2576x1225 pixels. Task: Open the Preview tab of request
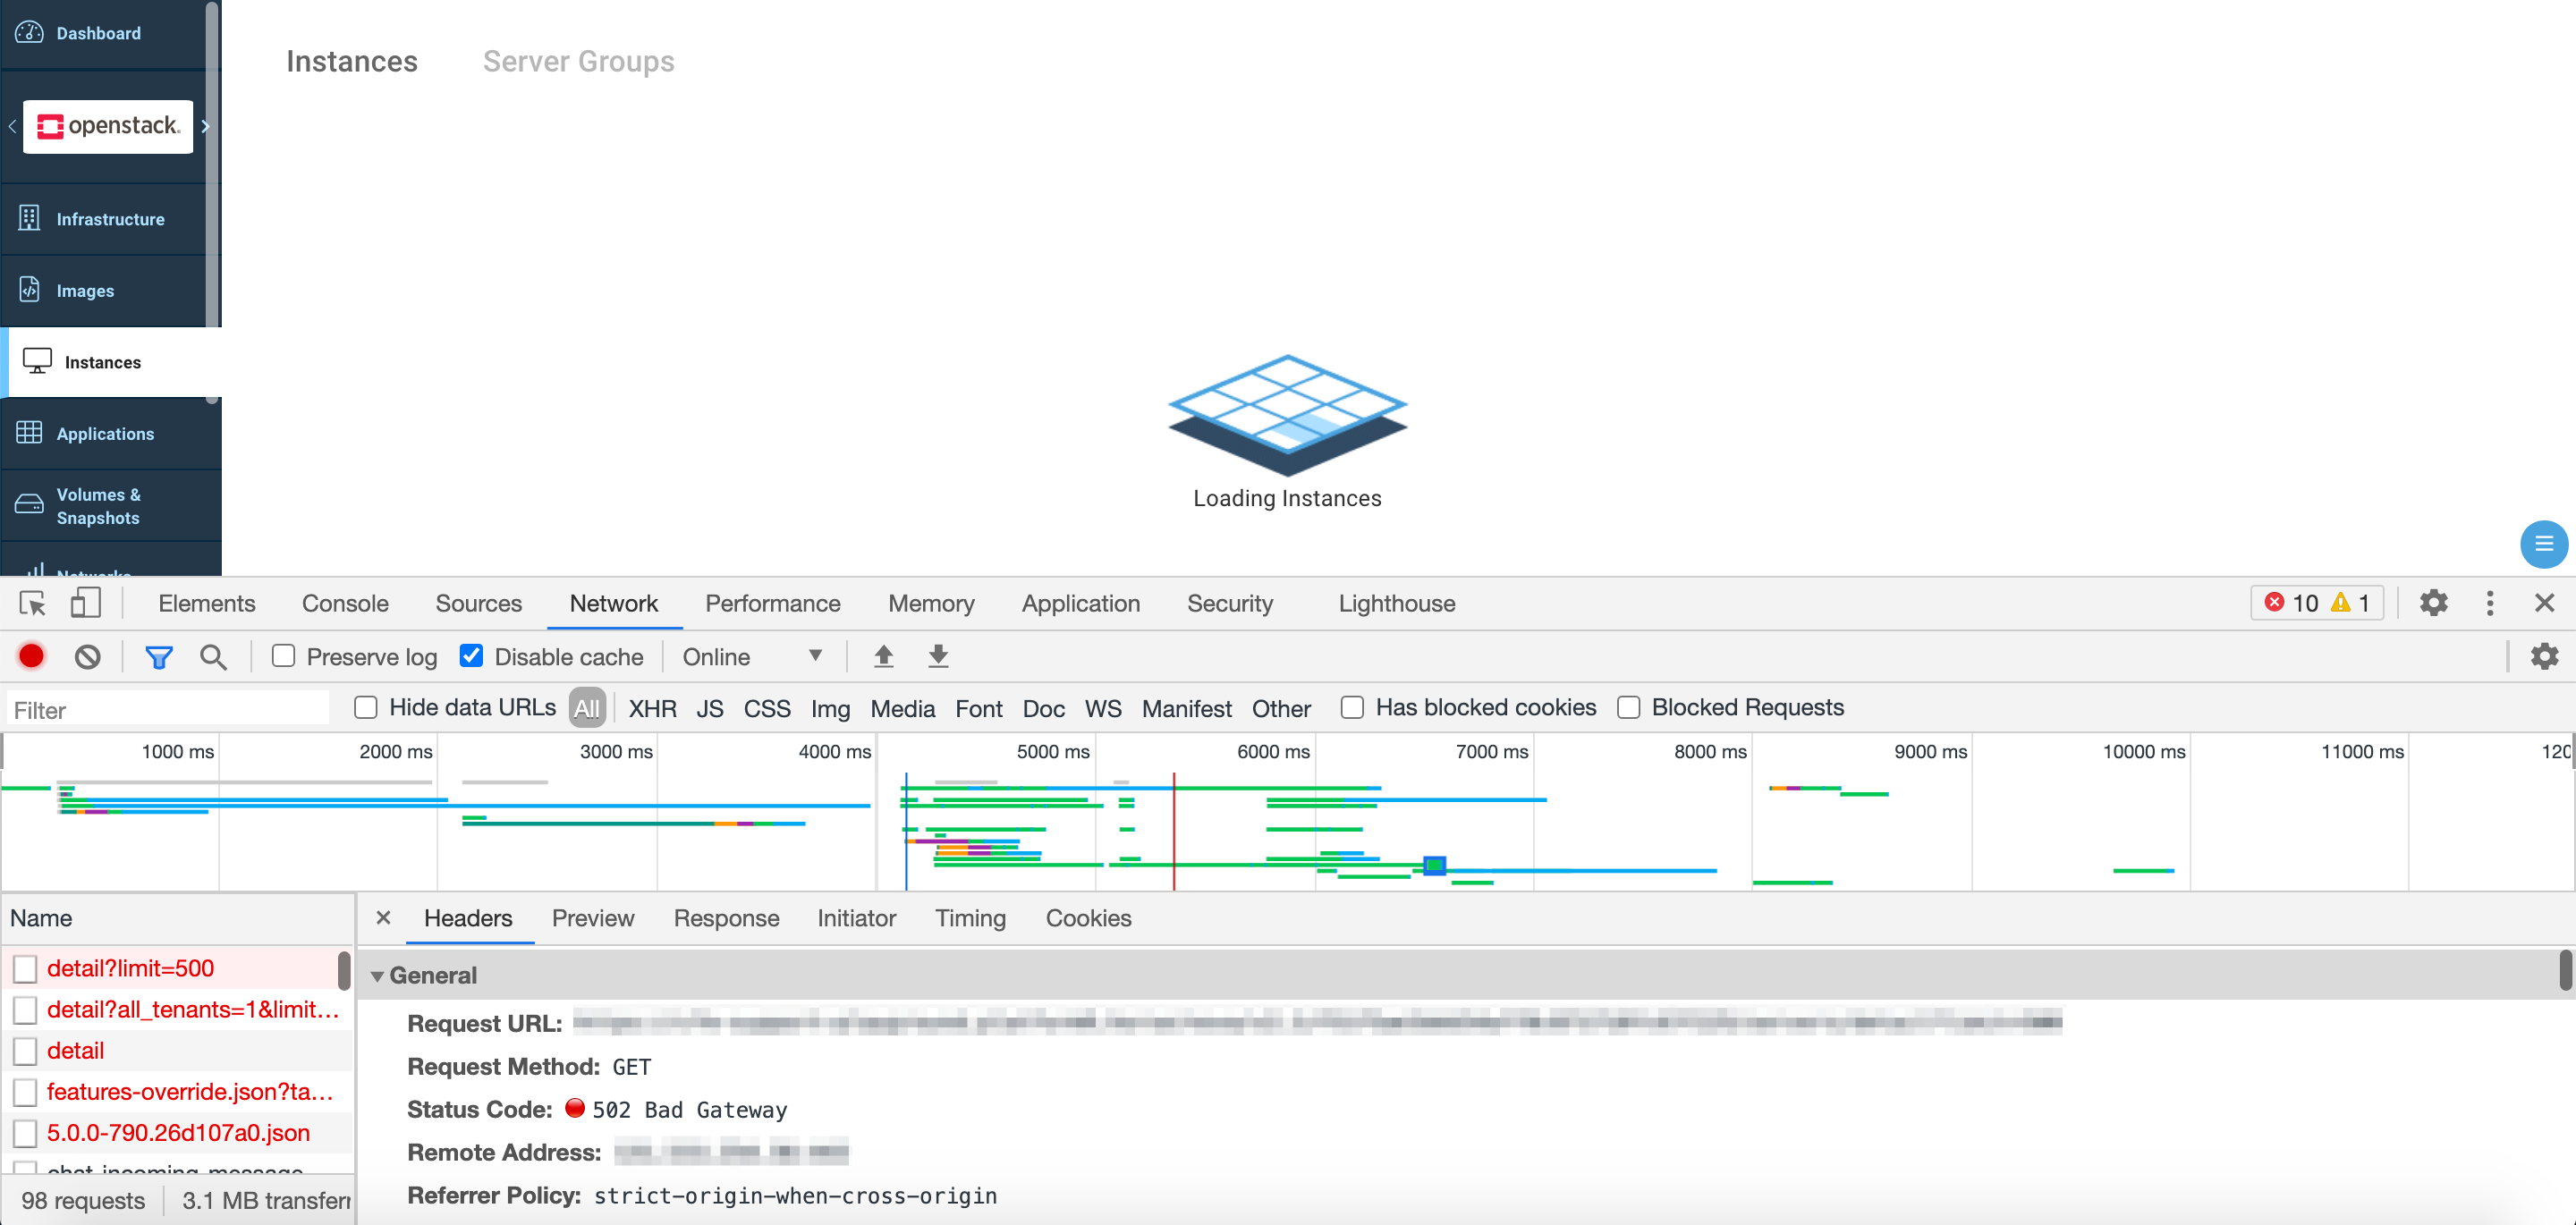tap(592, 918)
